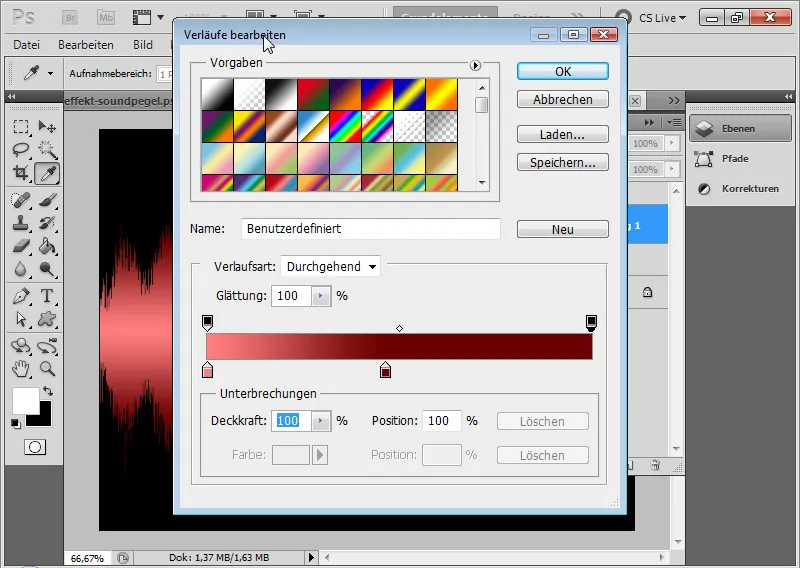
Task: Open the Datei menu
Action: coord(27,45)
